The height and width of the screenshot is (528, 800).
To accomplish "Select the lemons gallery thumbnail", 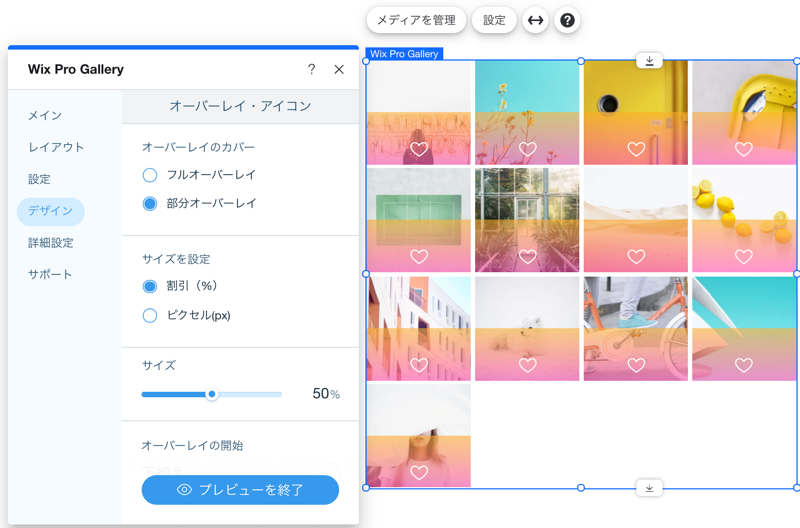I will tap(744, 220).
